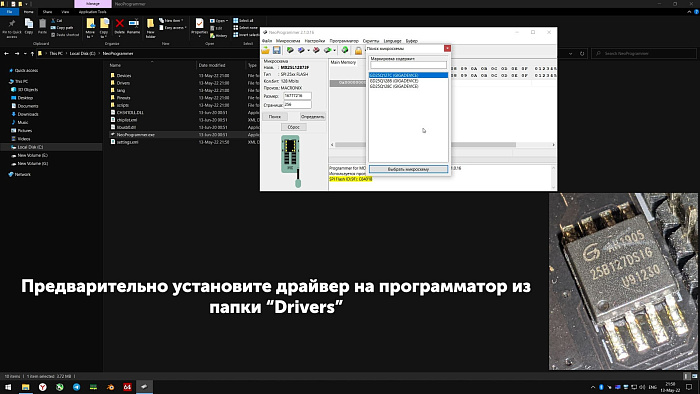Click Cut in the Clipboard group
The height and width of the screenshot is (394, 700).
[x=57, y=21]
